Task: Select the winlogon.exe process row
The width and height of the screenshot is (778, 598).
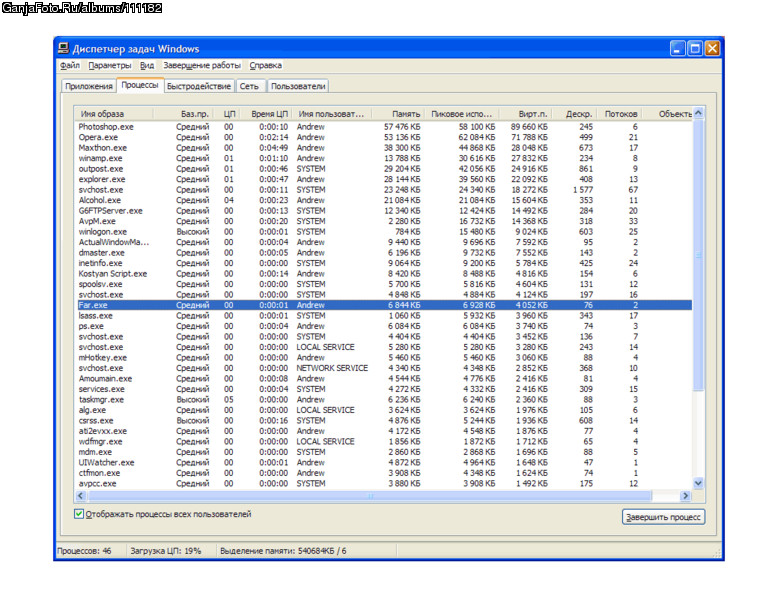Action: (x=384, y=232)
